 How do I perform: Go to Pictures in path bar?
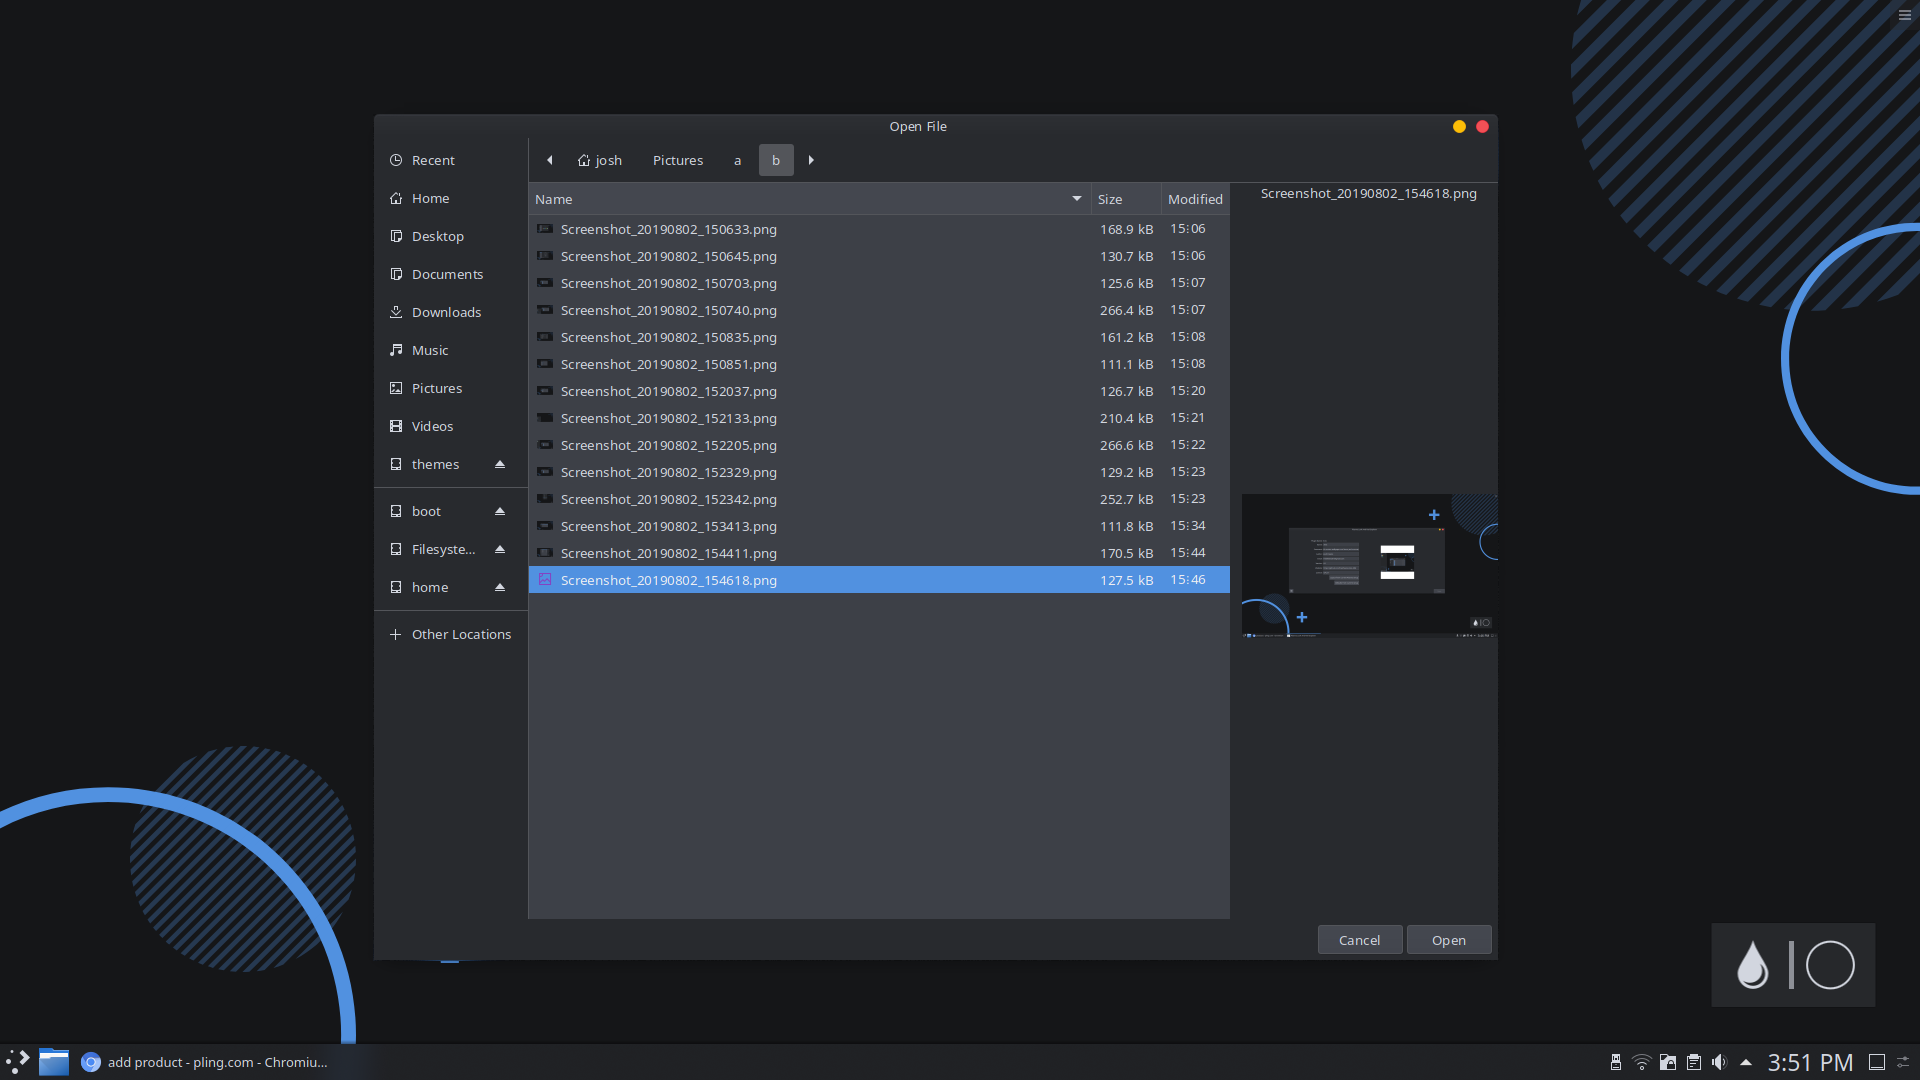(x=678, y=160)
